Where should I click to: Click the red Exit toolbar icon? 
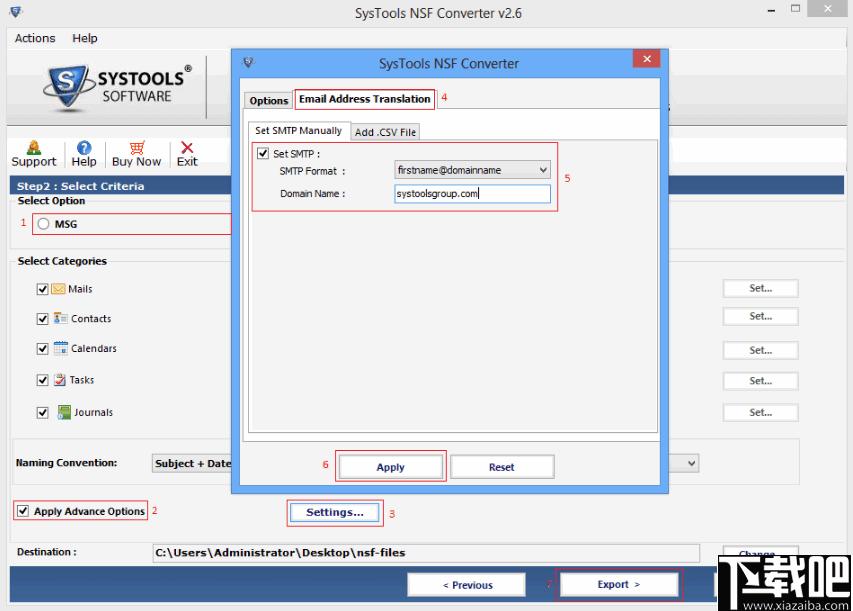coord(187,147)
